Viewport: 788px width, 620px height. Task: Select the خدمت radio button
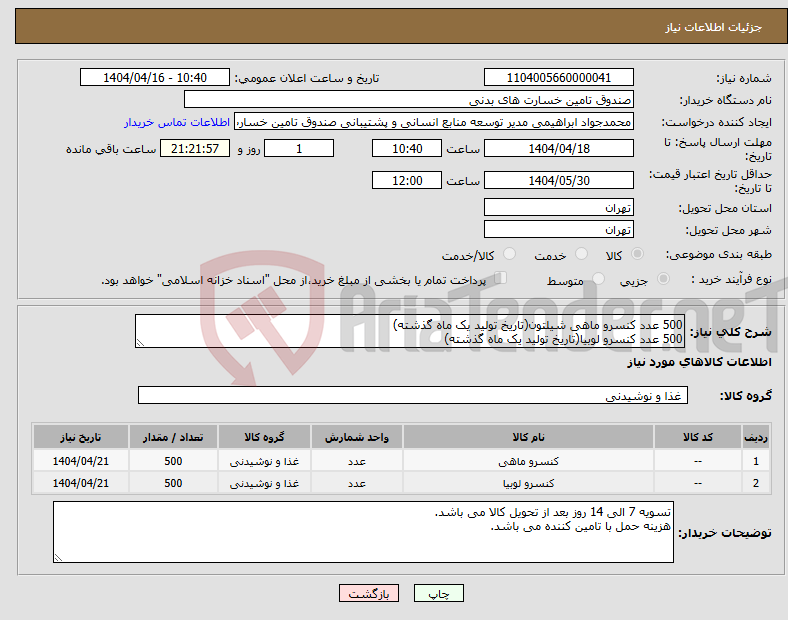tap(581, 254)
